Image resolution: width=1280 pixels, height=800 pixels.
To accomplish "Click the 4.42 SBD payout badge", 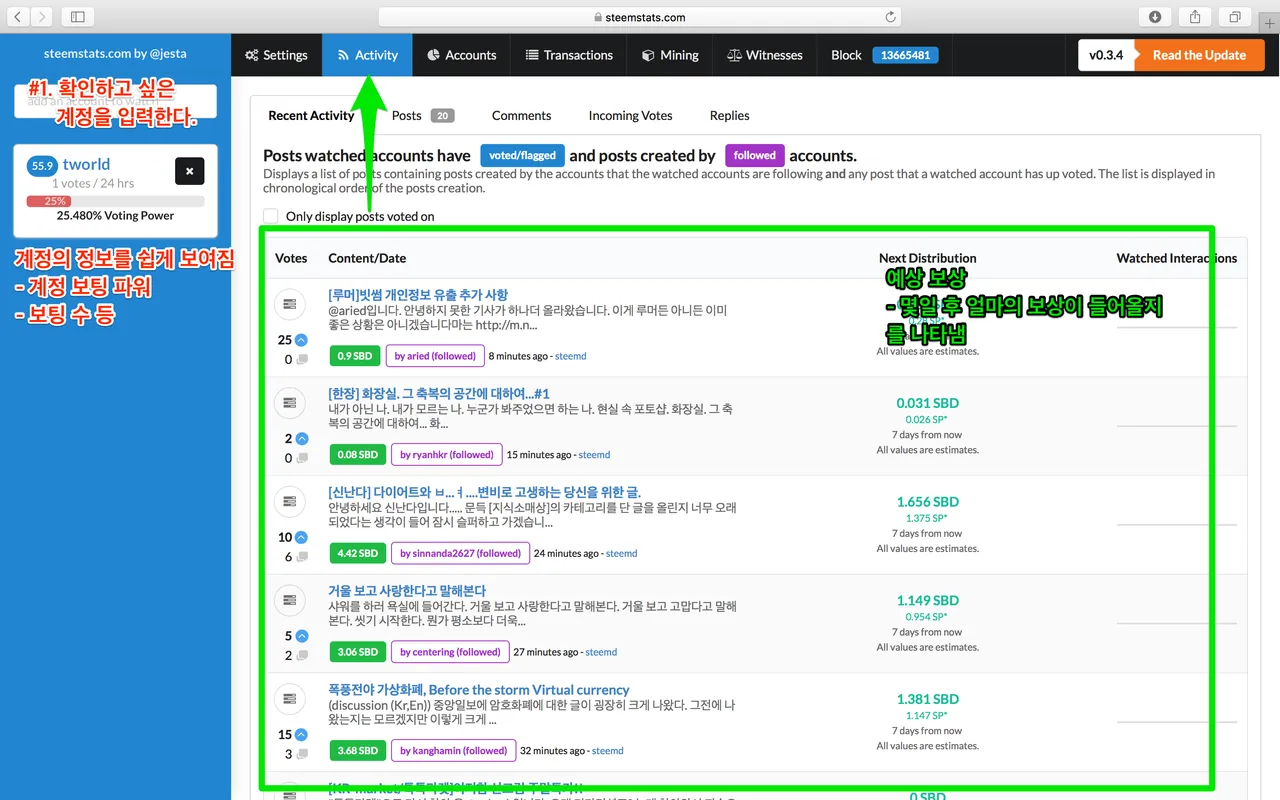I will coord(358,553).
